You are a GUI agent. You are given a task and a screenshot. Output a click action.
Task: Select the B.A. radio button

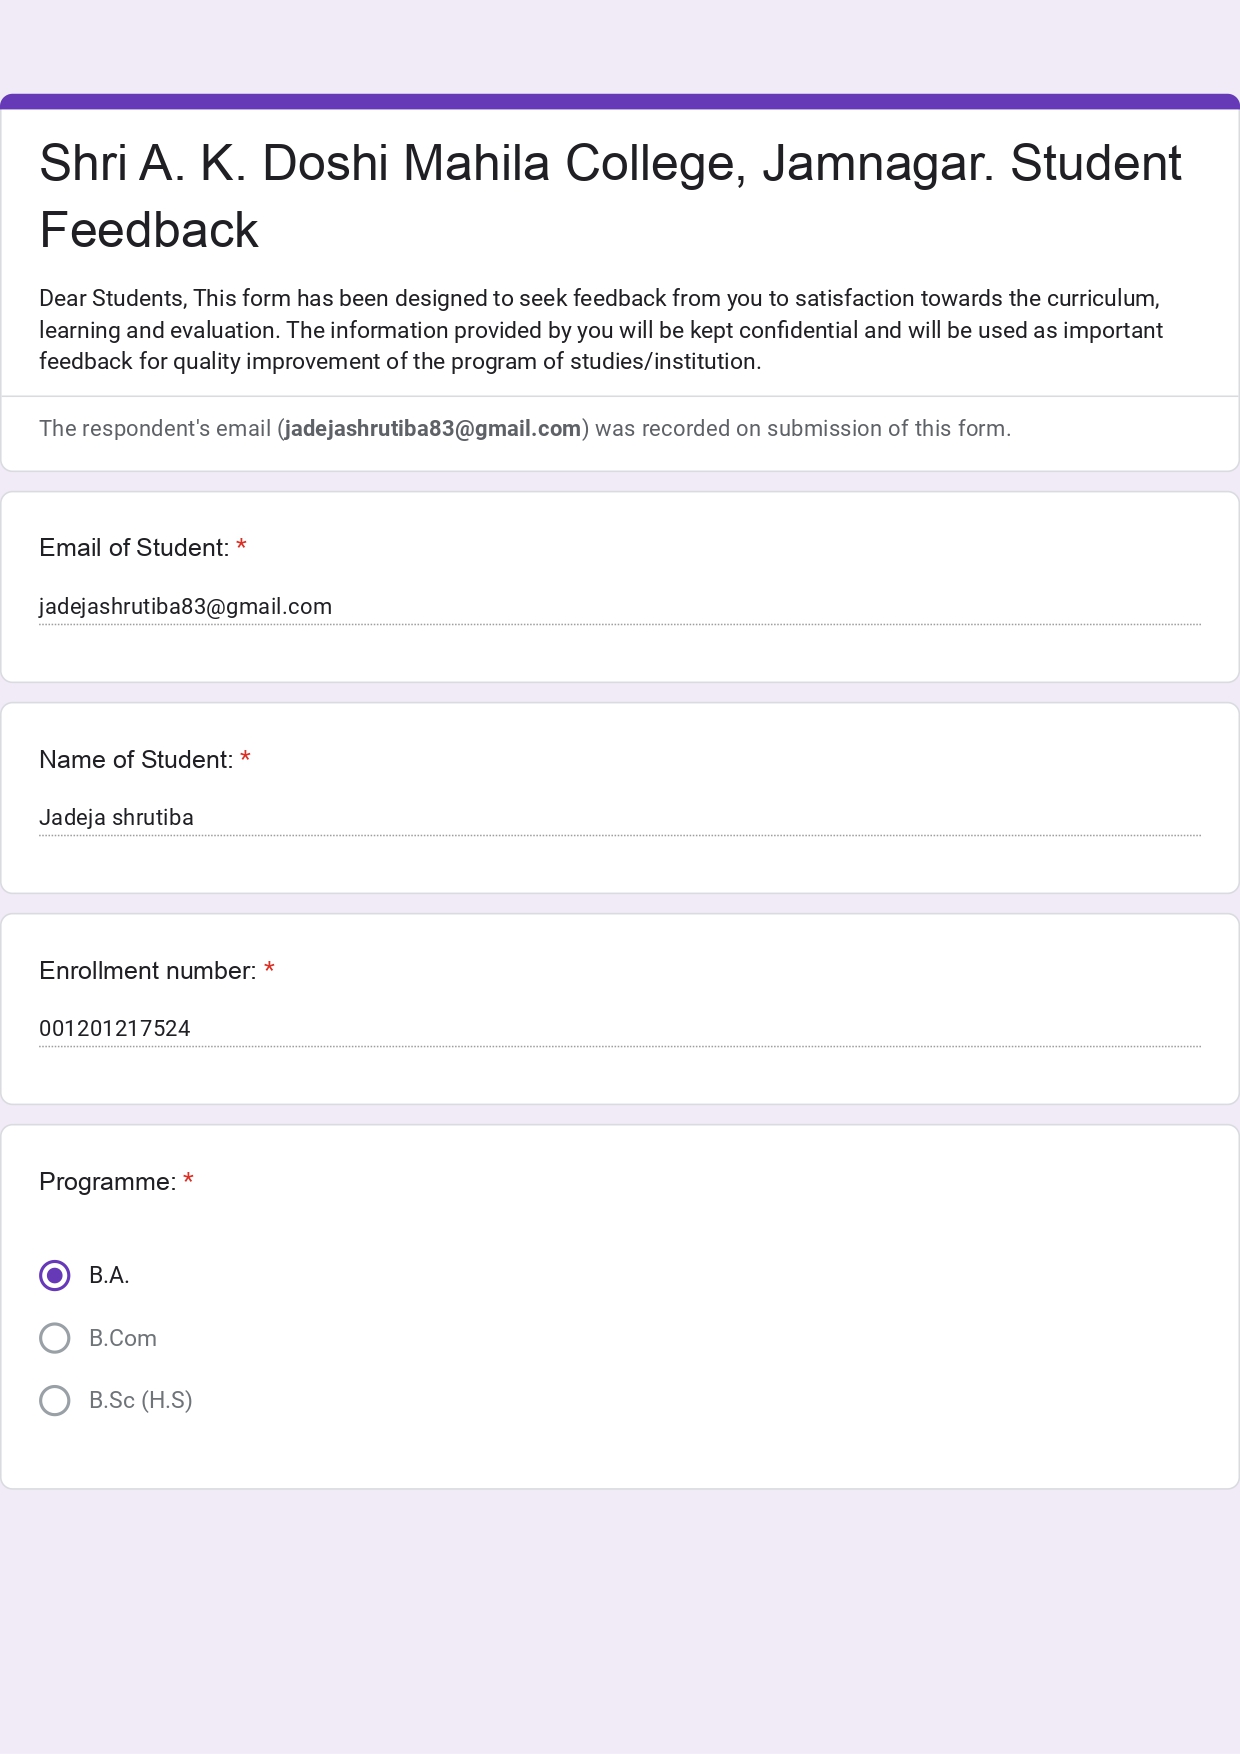click(55, 1275)
